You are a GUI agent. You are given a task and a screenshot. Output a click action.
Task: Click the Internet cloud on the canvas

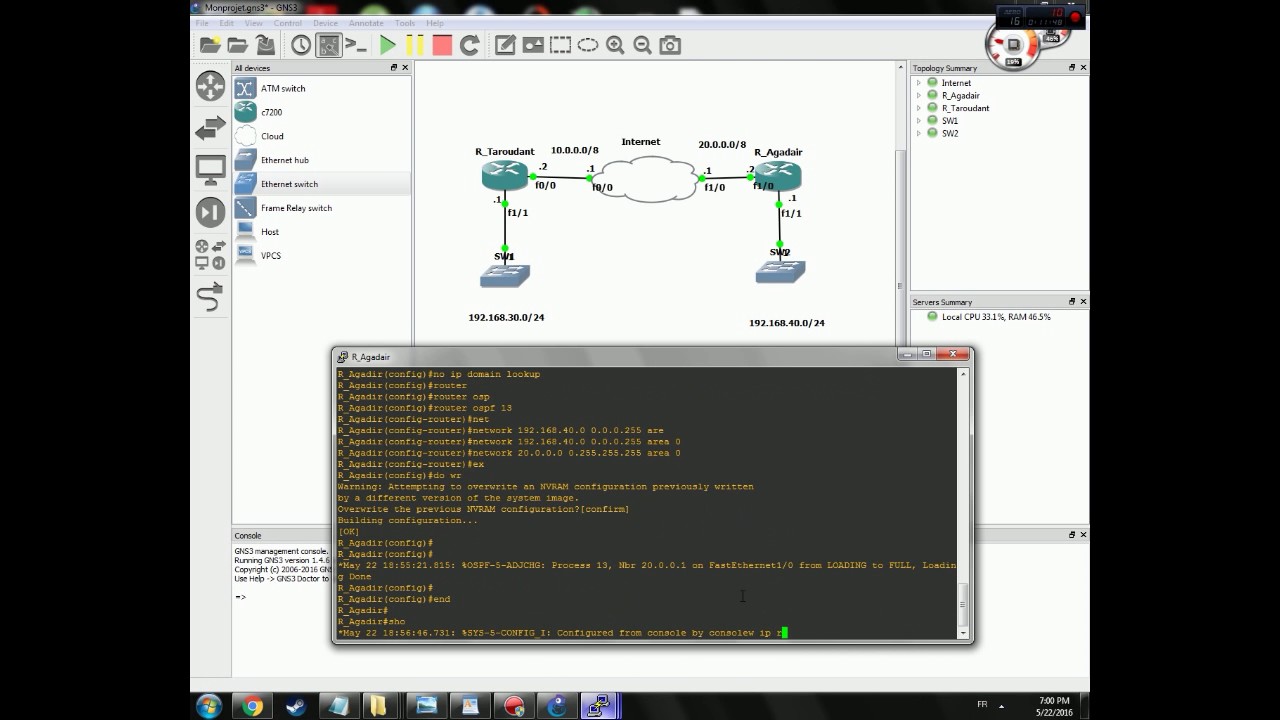[x=648, y=178]
